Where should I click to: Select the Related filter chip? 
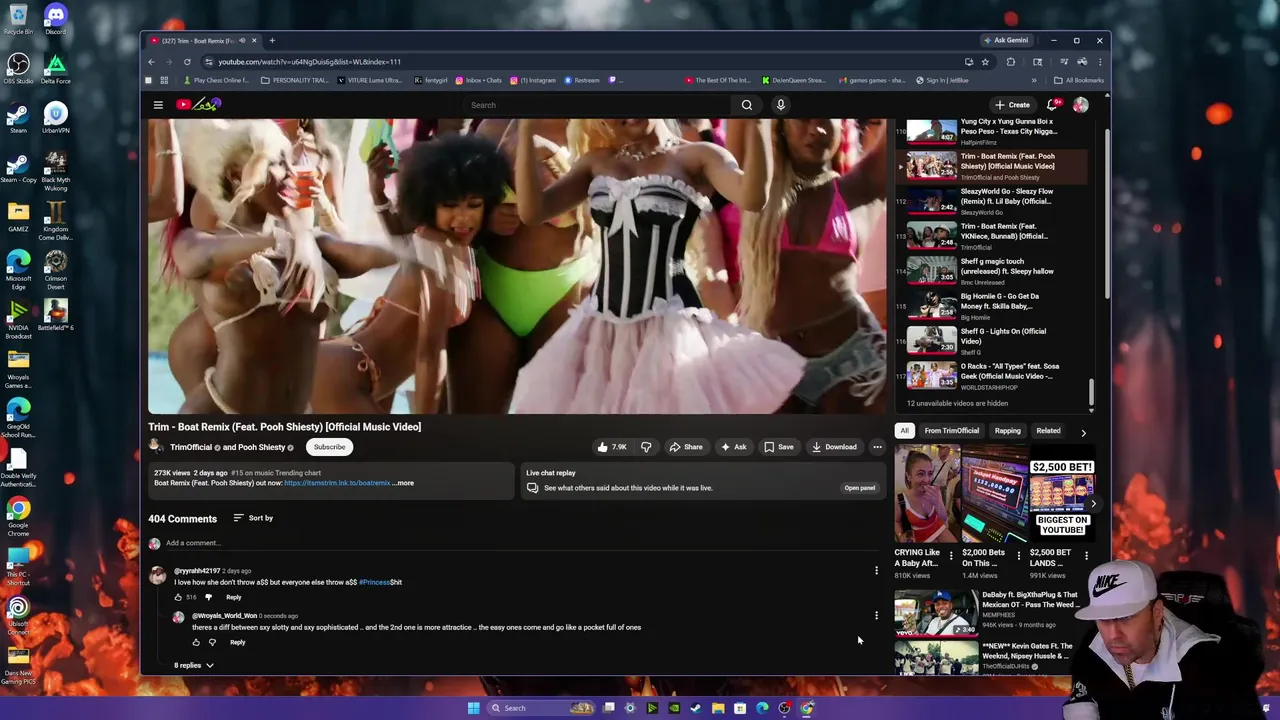pyautogui.click(x=1048, y=431)
